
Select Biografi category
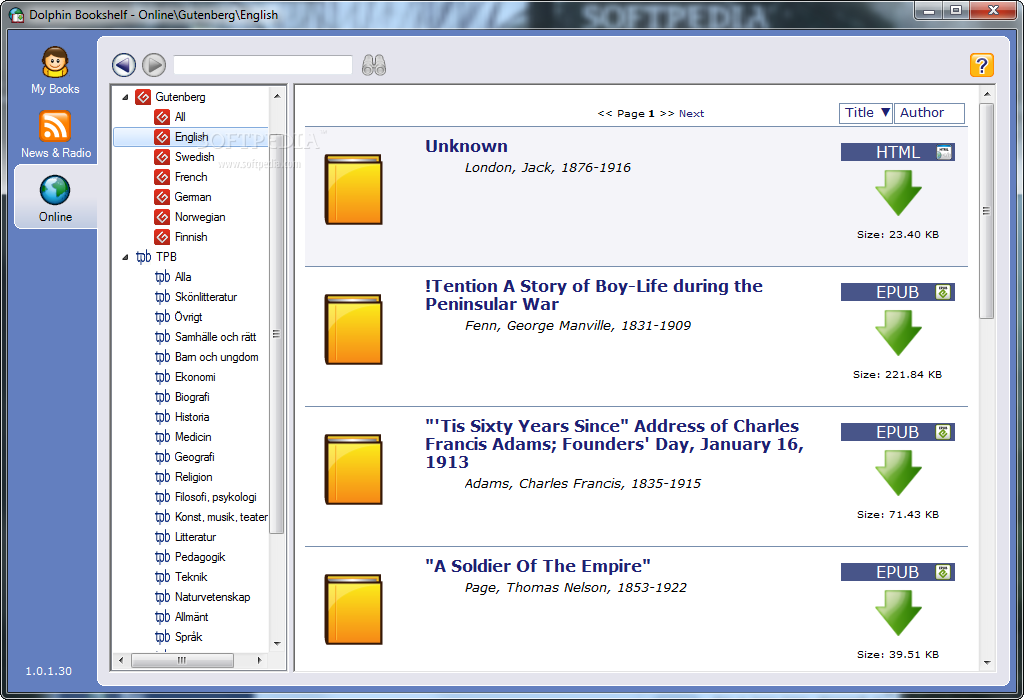click(x=192, y=397)
